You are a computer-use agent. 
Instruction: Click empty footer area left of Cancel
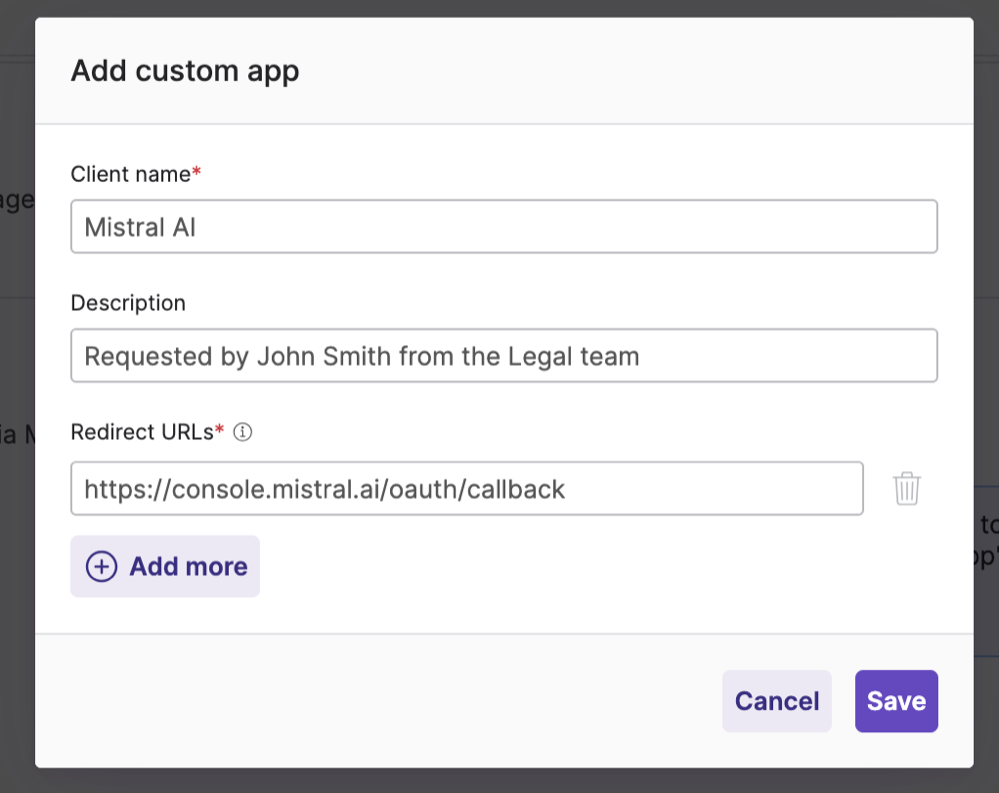[380, 701]
